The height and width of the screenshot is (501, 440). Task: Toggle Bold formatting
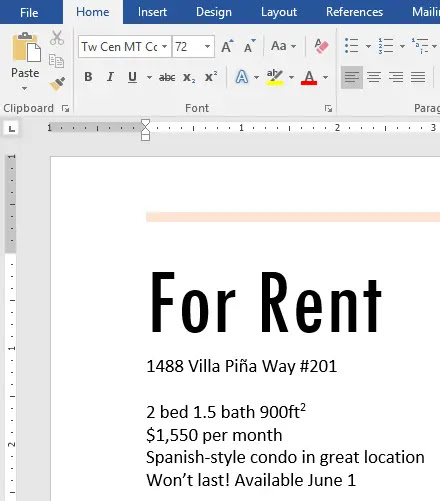point(88,77)
